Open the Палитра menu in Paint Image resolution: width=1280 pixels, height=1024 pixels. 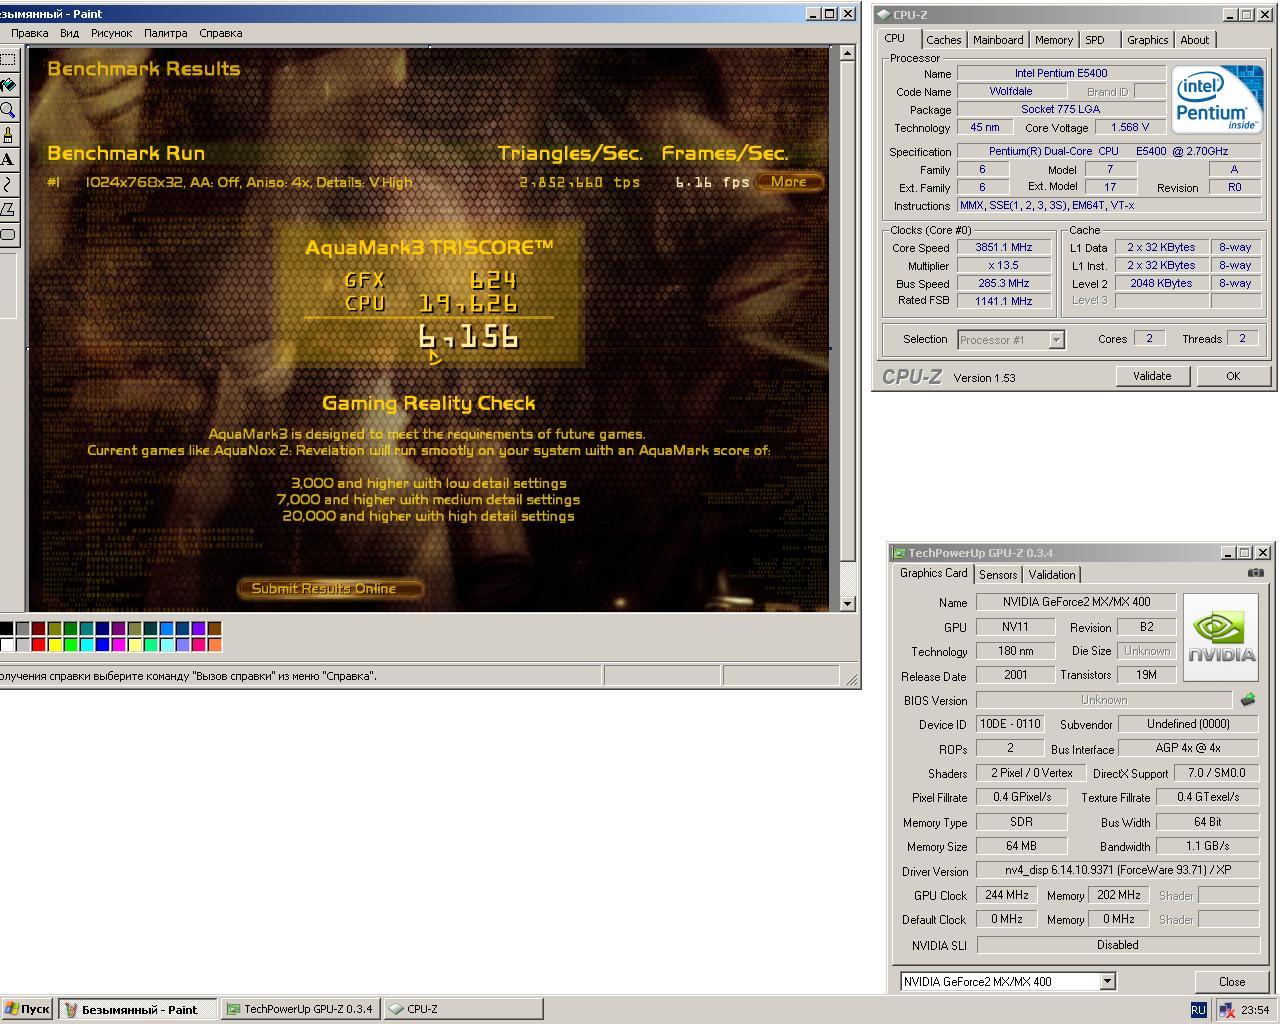(165, 33)
